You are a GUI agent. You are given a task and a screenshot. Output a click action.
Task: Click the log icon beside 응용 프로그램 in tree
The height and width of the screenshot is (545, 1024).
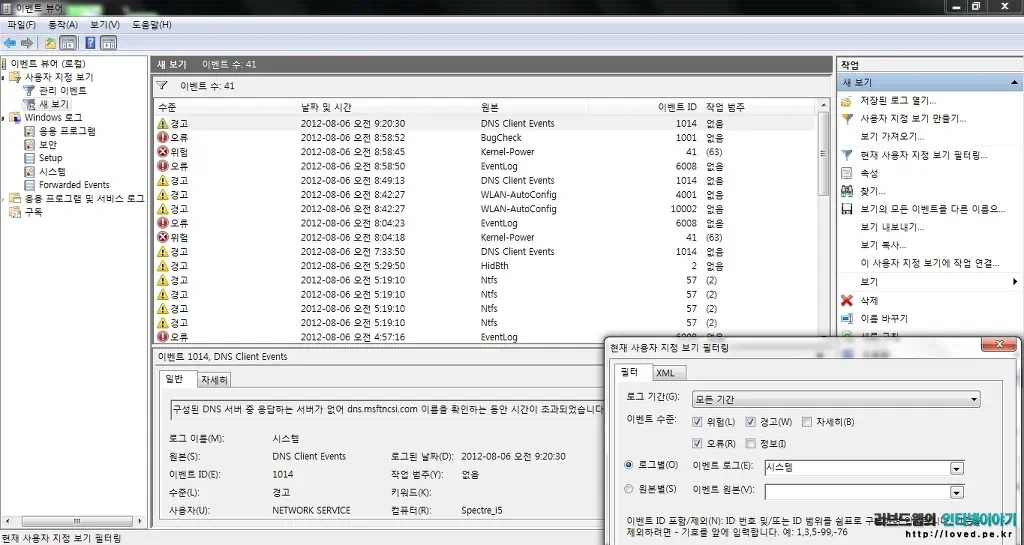point(29,131)
